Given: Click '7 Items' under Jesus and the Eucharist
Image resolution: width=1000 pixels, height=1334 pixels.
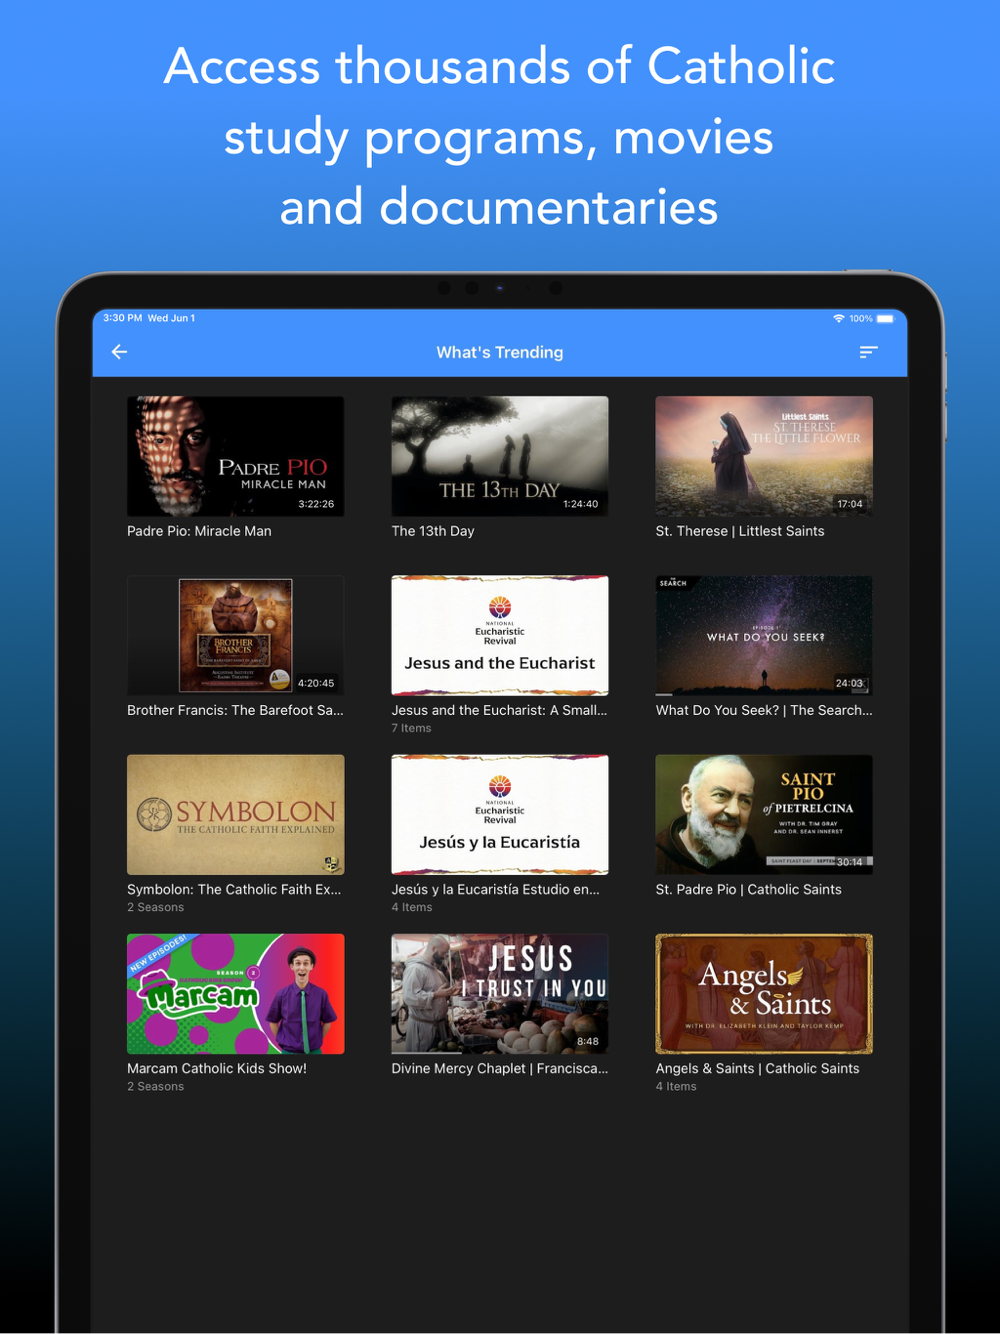Looking at the screenshot, I should (411, 728).
